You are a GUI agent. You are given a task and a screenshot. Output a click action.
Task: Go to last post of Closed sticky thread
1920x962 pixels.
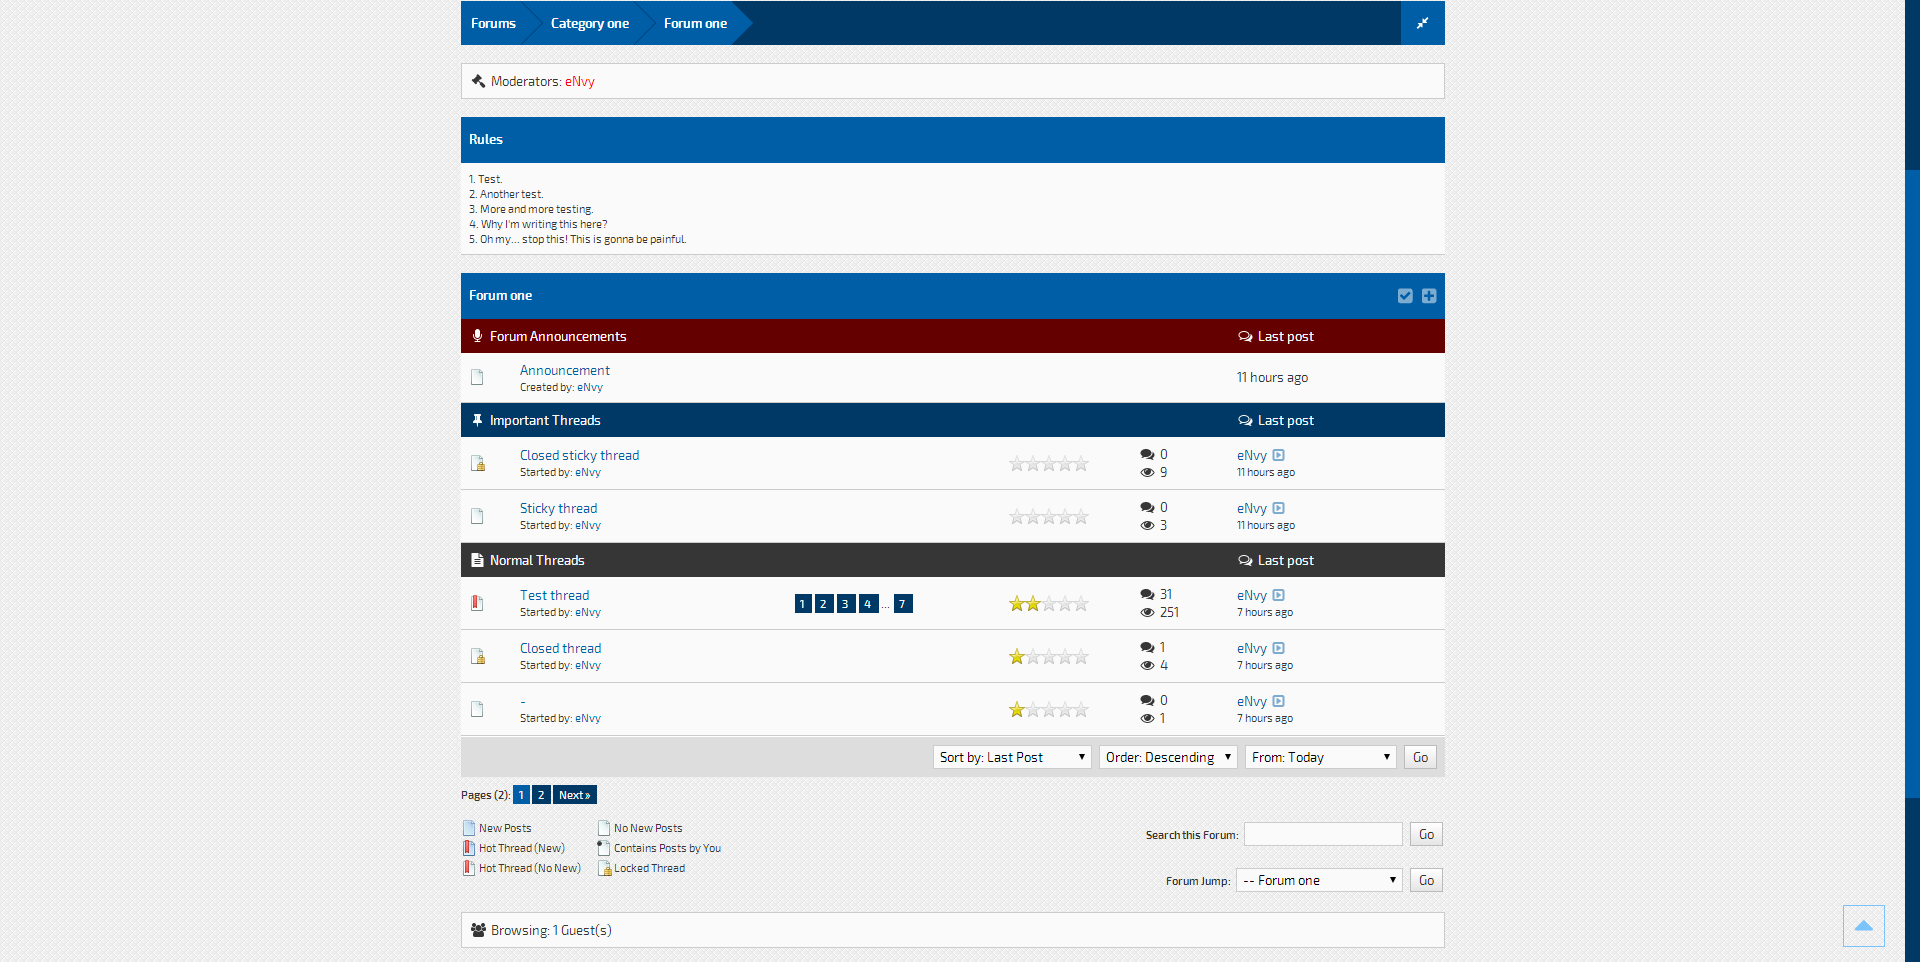[1278, 456]
